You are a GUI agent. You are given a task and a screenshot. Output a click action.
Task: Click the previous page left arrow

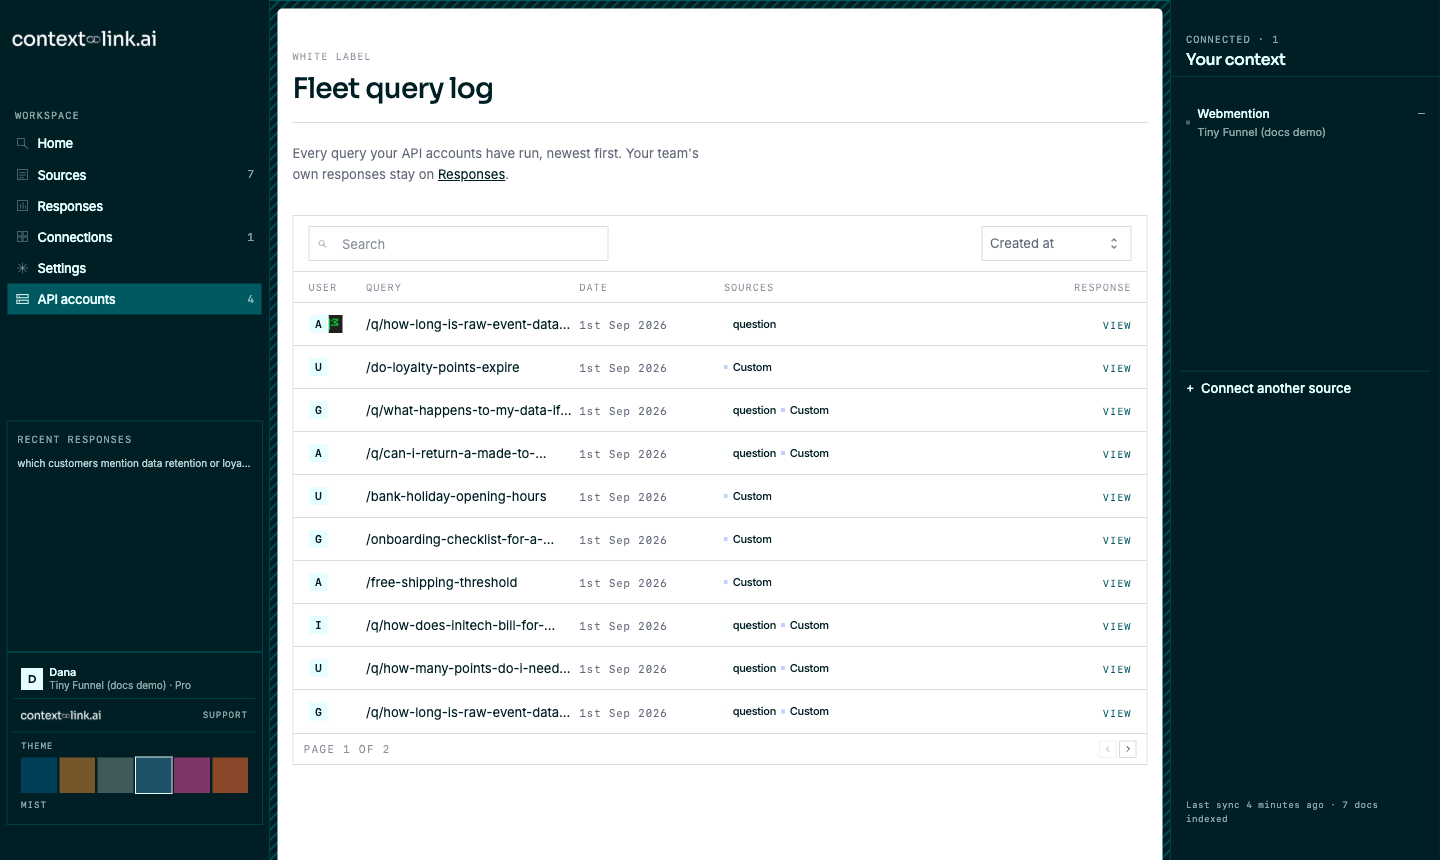(1108, 749)
